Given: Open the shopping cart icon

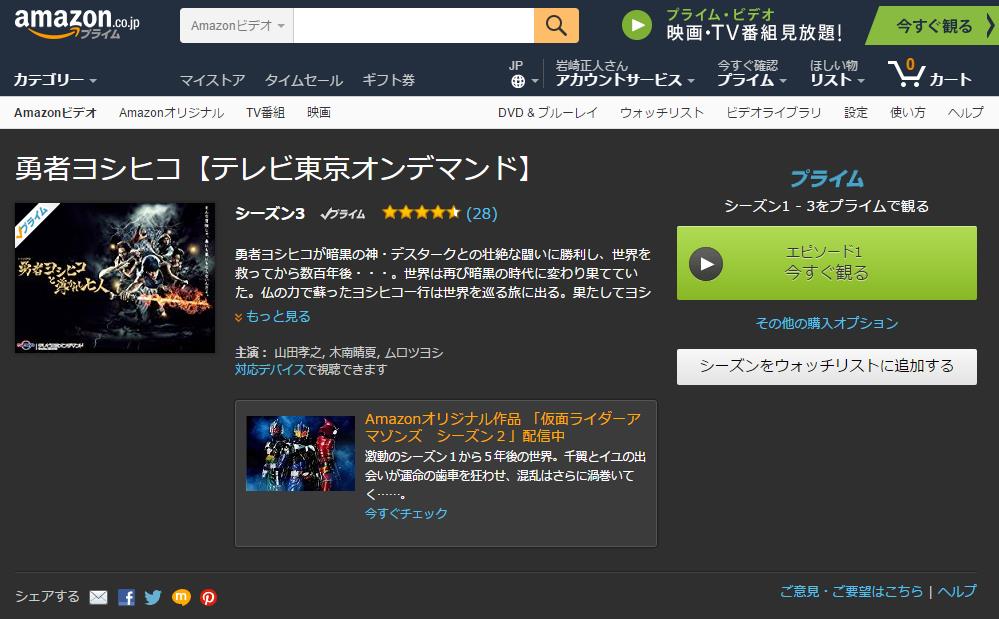Looking at the screenshot, I should [906, 73].
